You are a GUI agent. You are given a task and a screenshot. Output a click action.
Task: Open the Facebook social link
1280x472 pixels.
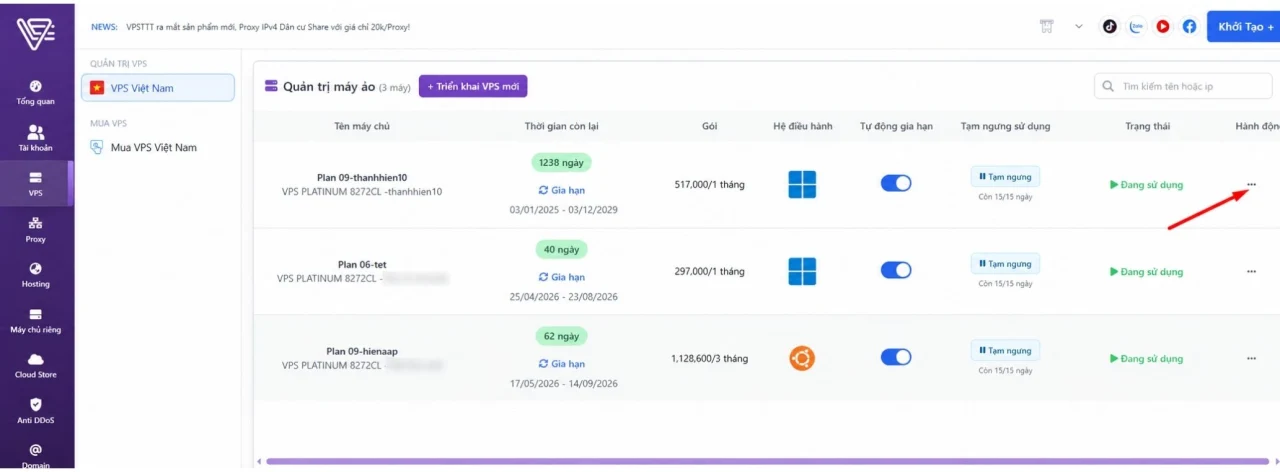(1189, 27)
